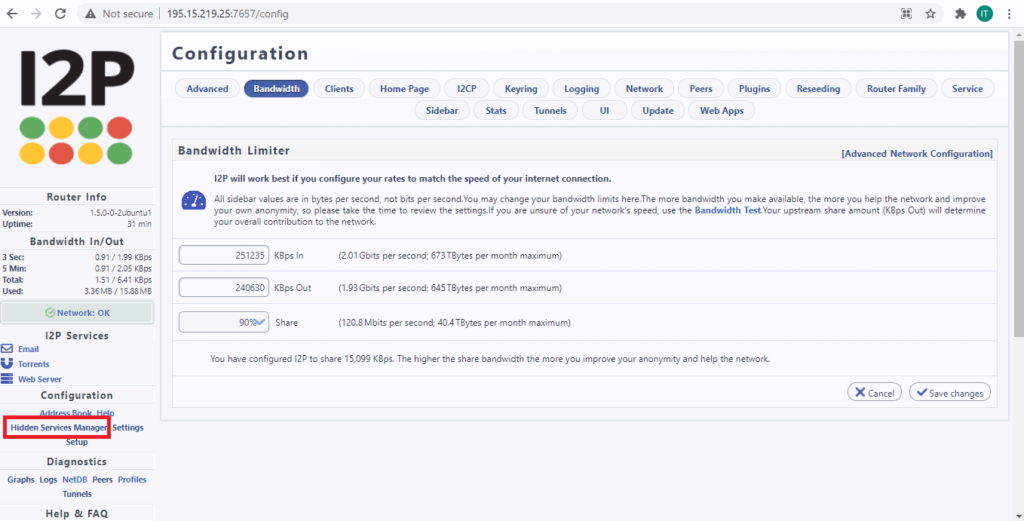Open Hidden Services Manager link
This screenshot has width=1024, height=521.
click(59, 428)
